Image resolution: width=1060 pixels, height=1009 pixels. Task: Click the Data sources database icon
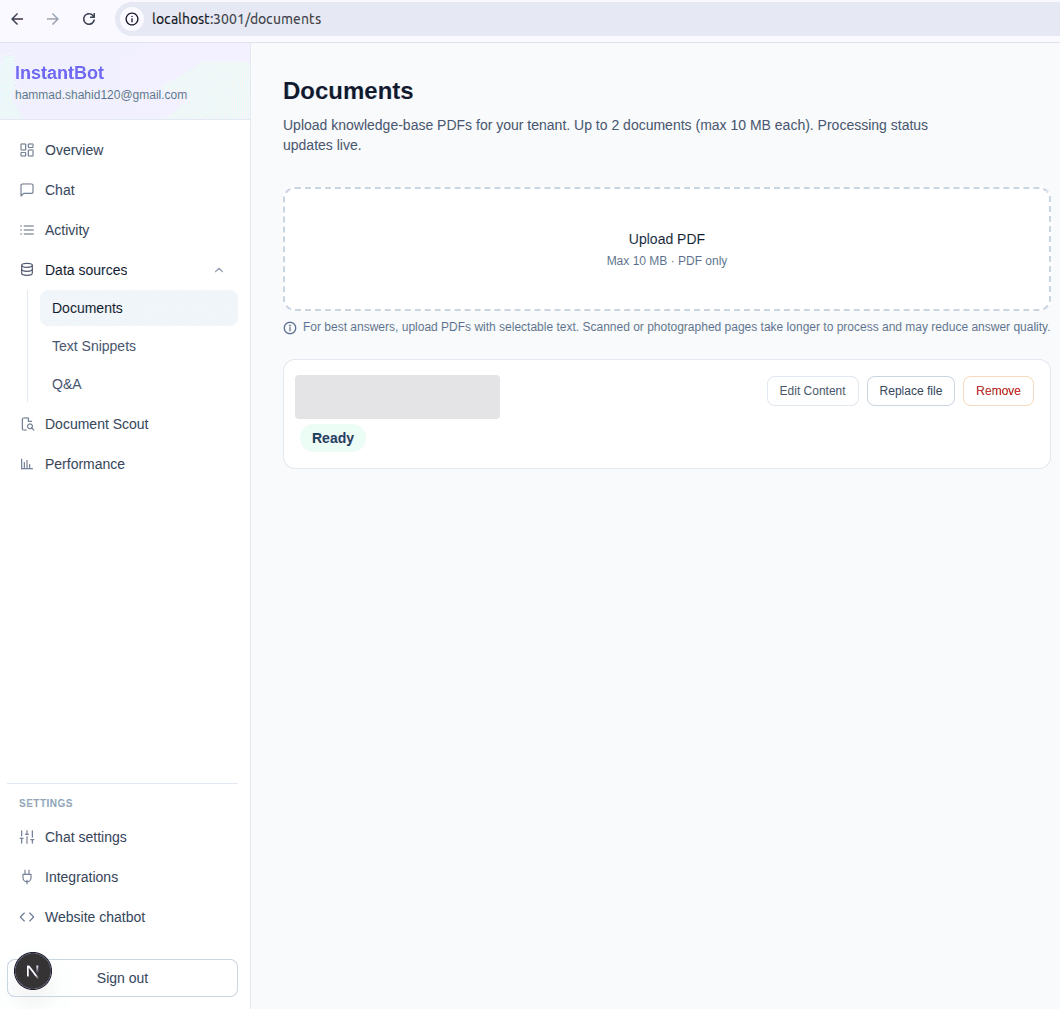pos(26,270)
